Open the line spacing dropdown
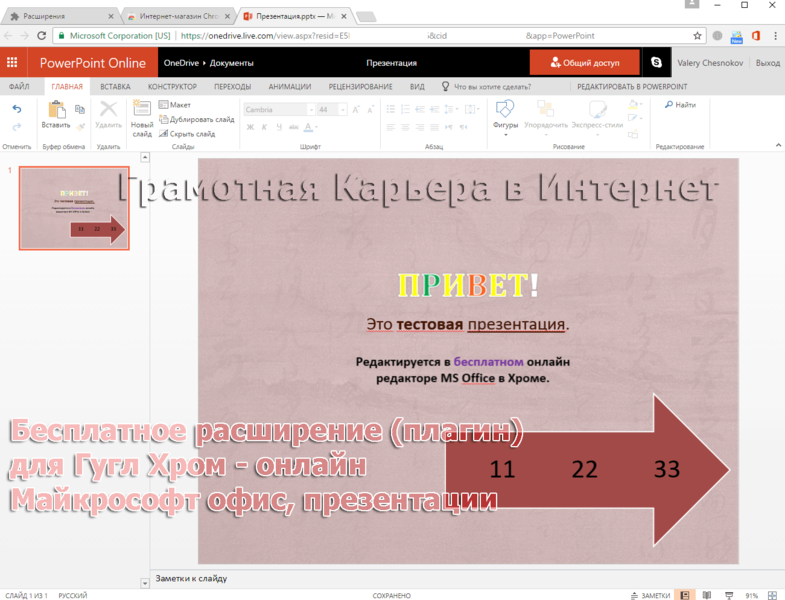Viewport: 785px width, 600px height. pos(451,109)
